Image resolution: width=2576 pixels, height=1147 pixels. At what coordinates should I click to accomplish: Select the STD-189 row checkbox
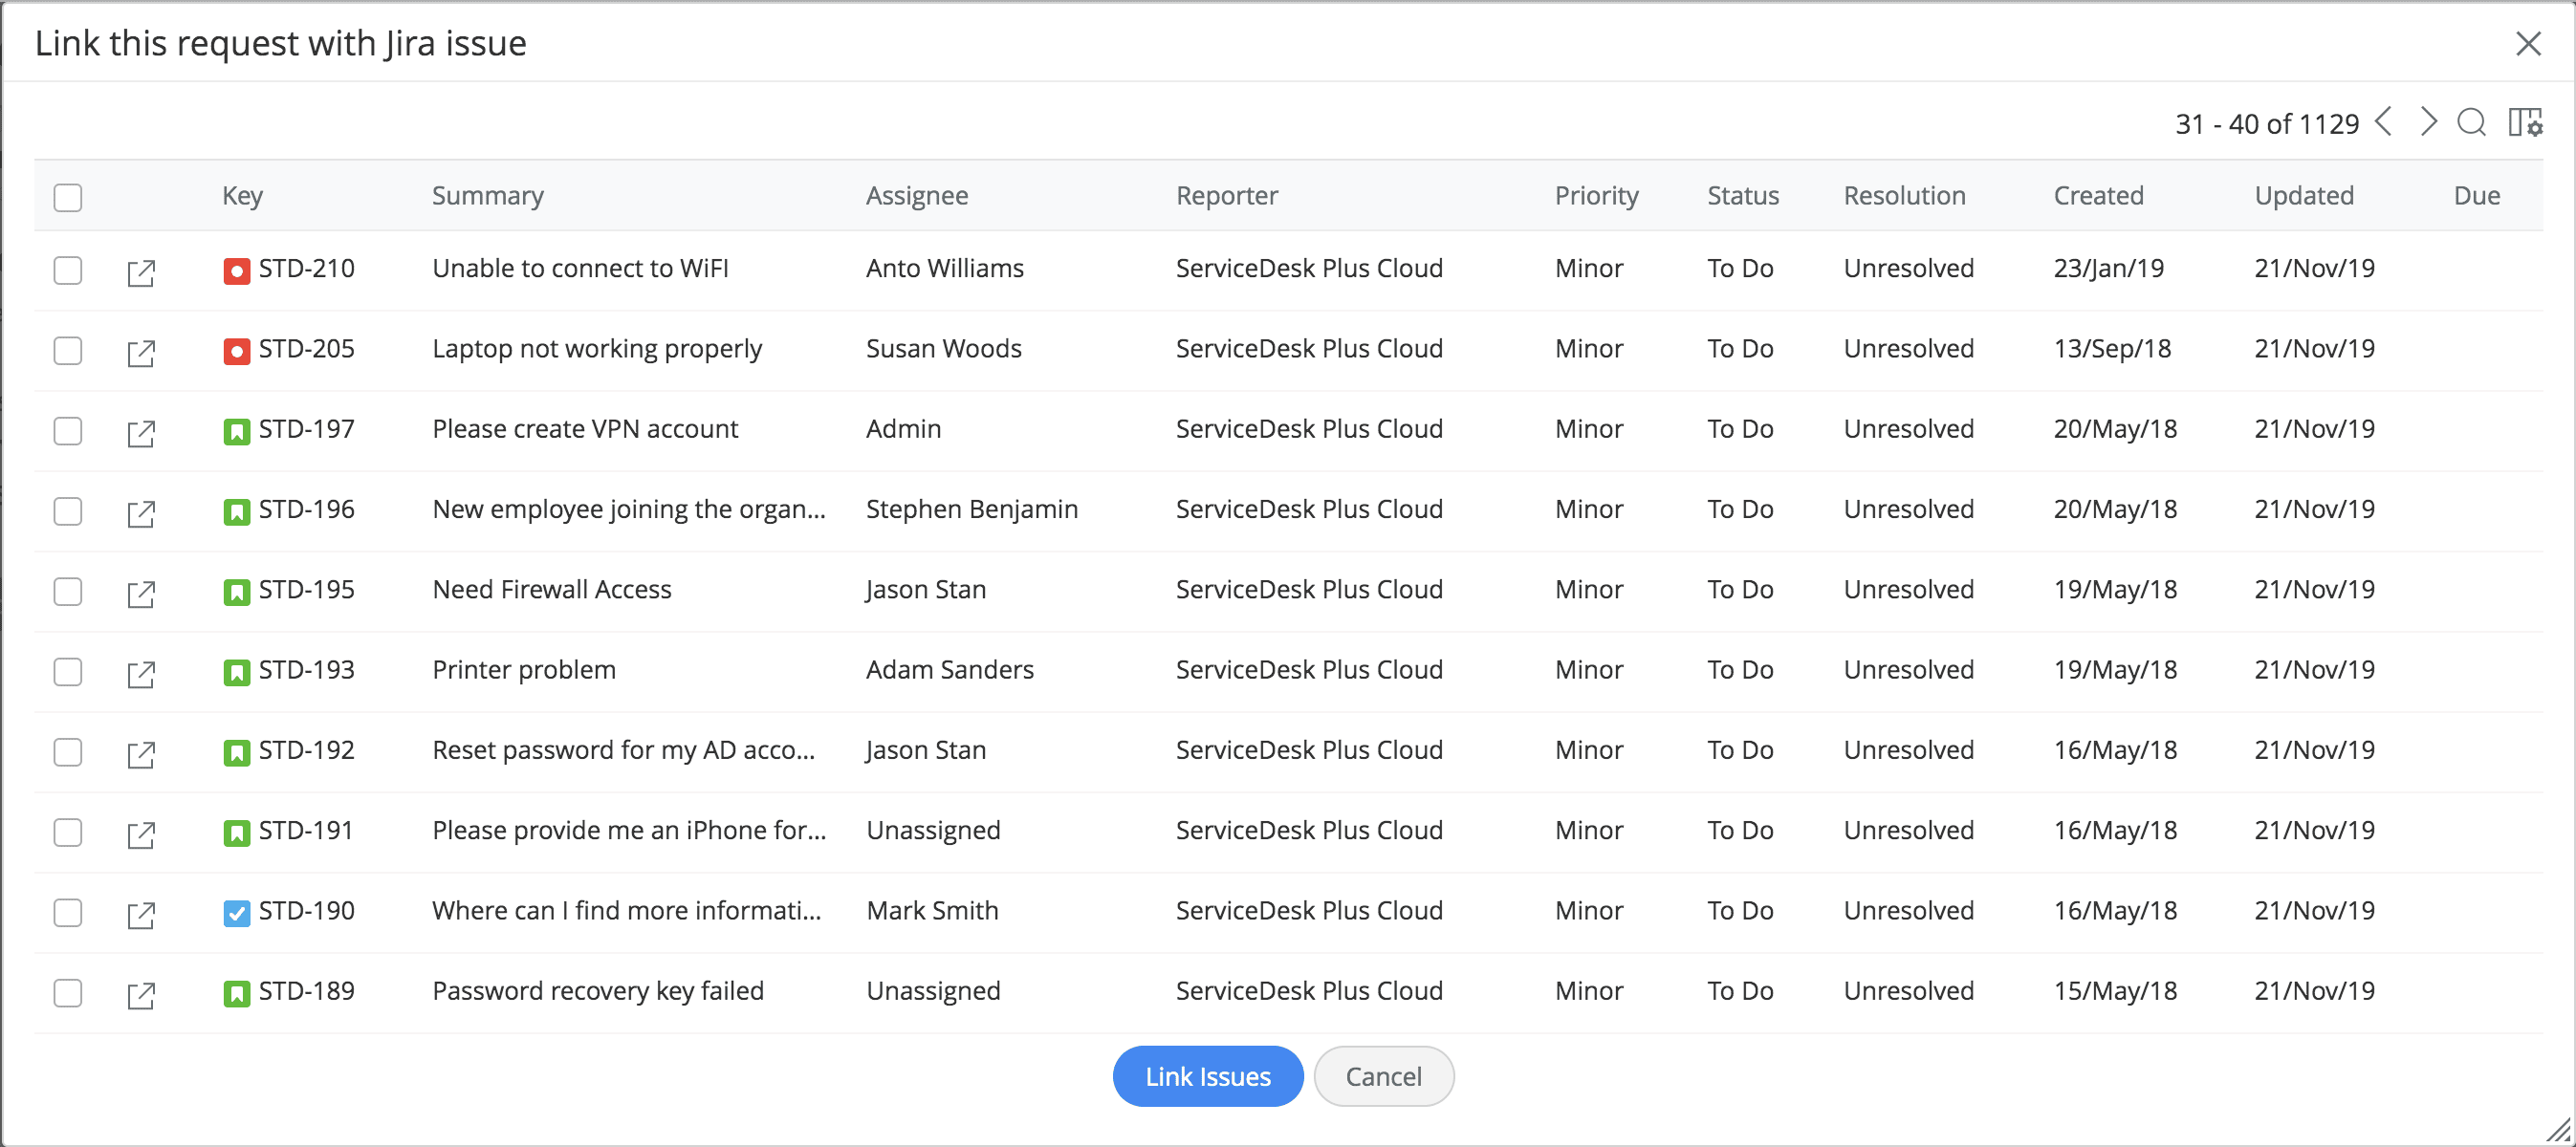(68, 993)
